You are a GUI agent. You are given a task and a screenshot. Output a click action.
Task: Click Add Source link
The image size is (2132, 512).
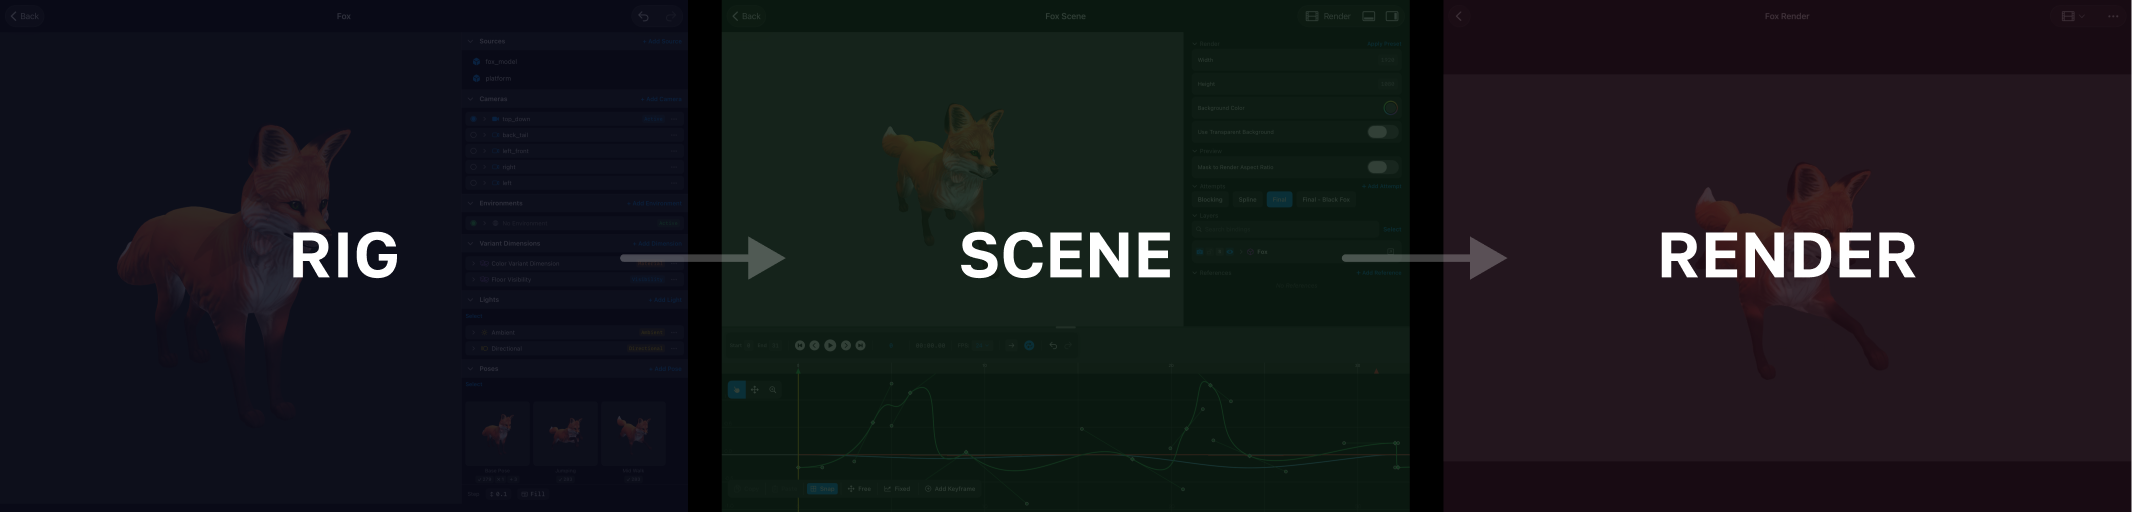[x=662, y=41]
